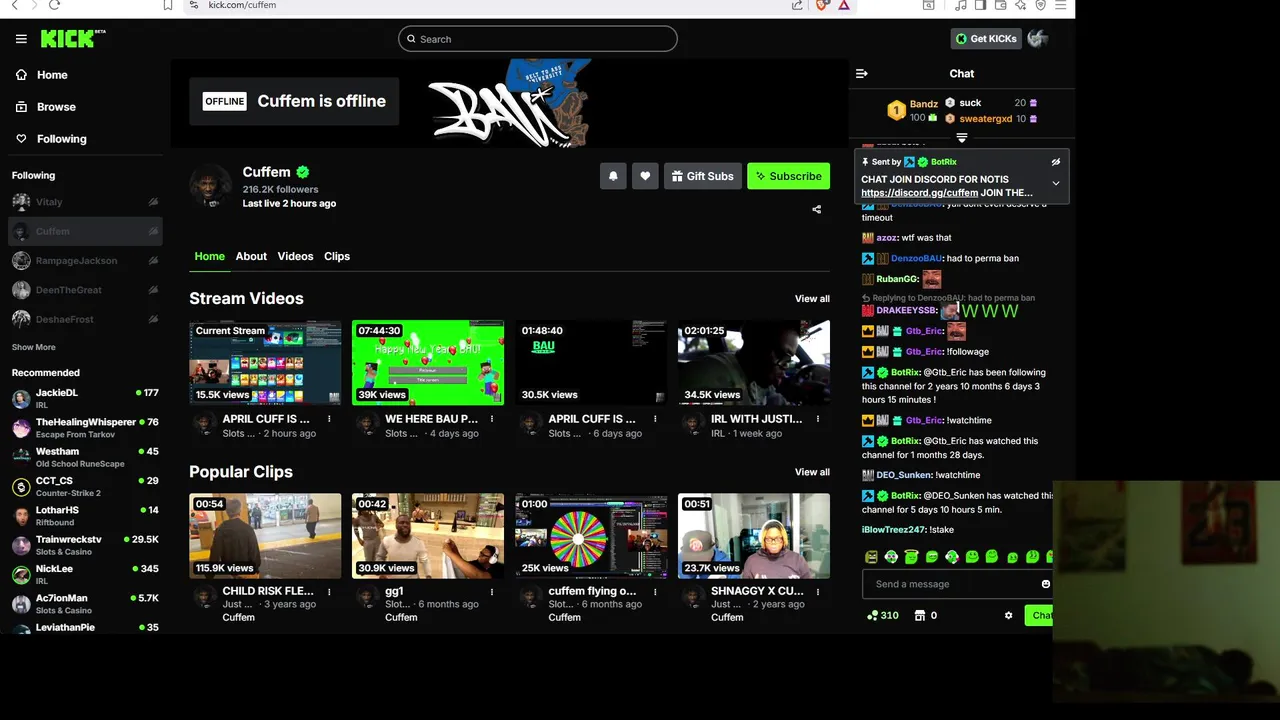Image resolution: width=1280 pixels, height=720 pixels.
Task: Toggle the notification bell for Cuffem
Action: (x=613, y=176)
